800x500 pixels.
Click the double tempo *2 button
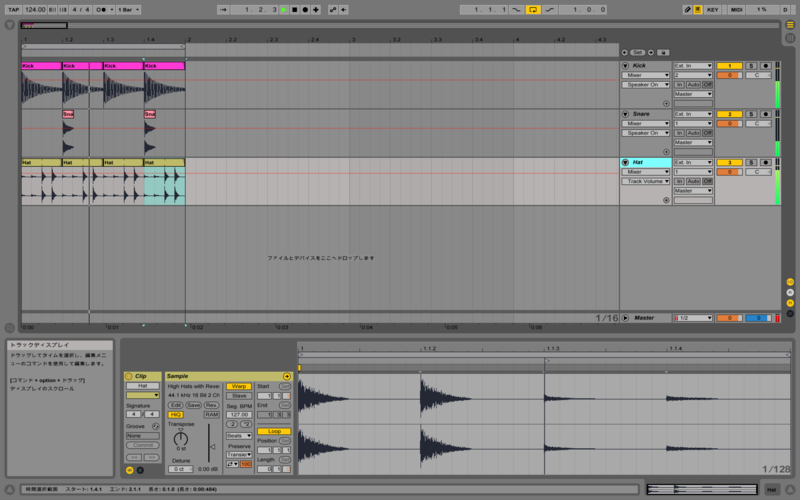(x=245, y=424)
